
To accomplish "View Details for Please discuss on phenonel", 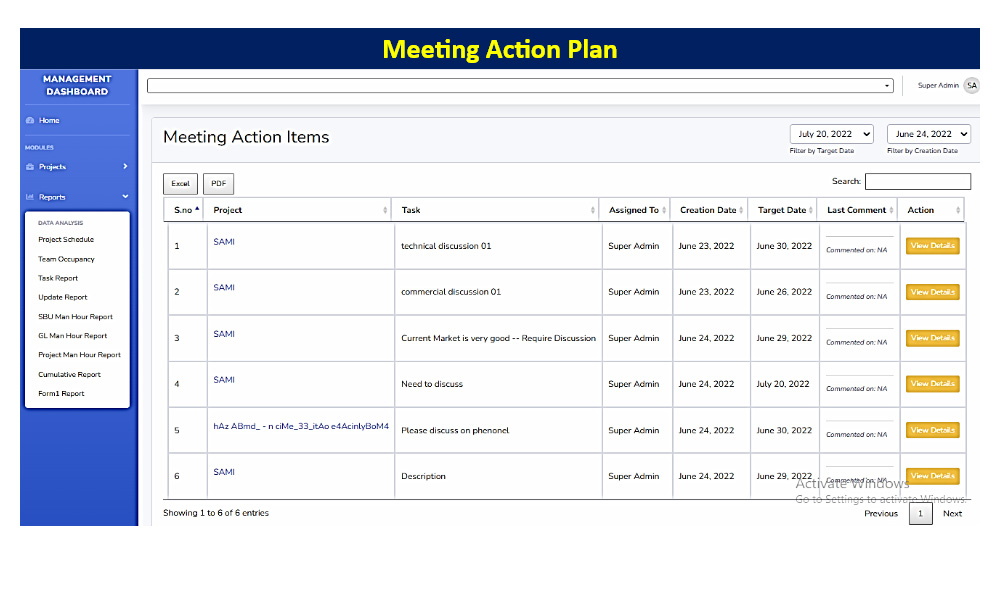I will click(x=932, y=430).
